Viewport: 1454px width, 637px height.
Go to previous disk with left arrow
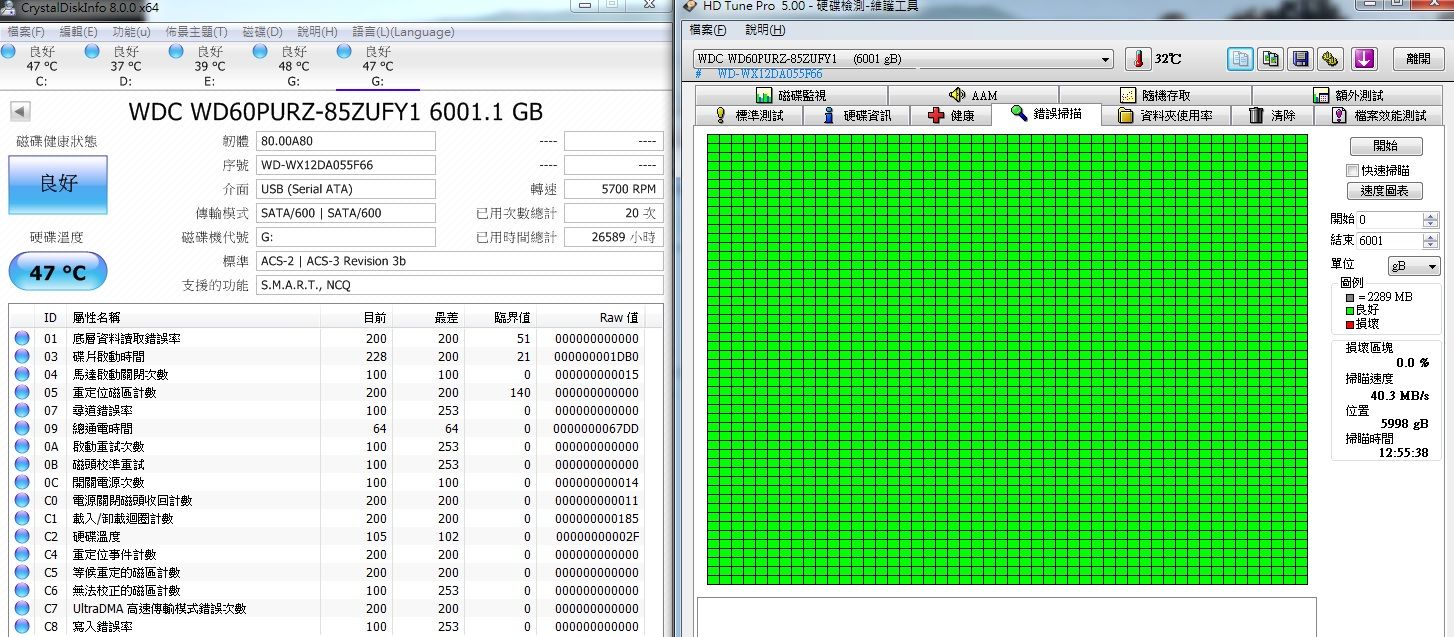click(20, 111)
